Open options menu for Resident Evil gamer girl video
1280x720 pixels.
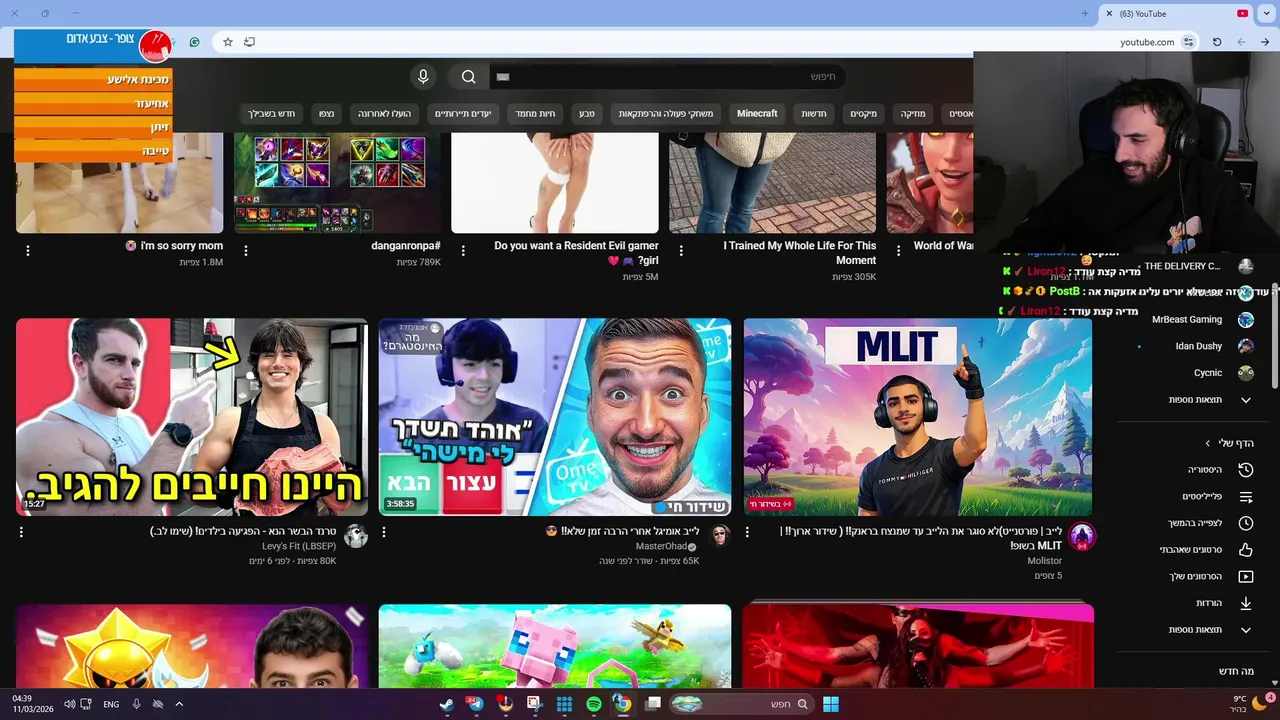click(x=464, y=251)
